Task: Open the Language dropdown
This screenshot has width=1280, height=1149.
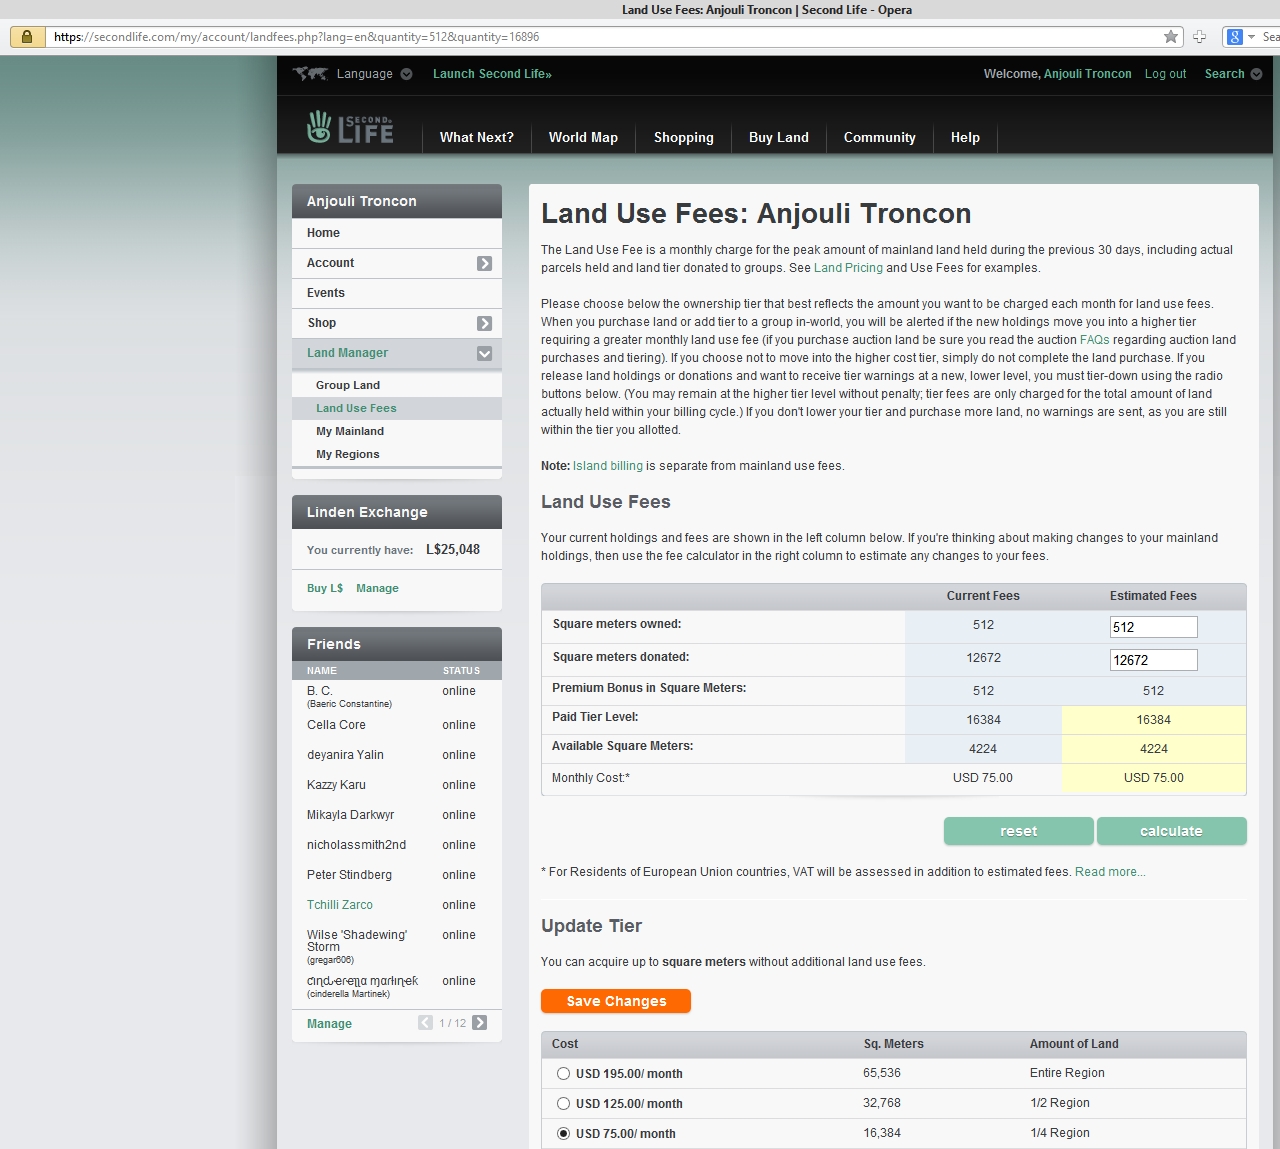Action: pos(374,74)
